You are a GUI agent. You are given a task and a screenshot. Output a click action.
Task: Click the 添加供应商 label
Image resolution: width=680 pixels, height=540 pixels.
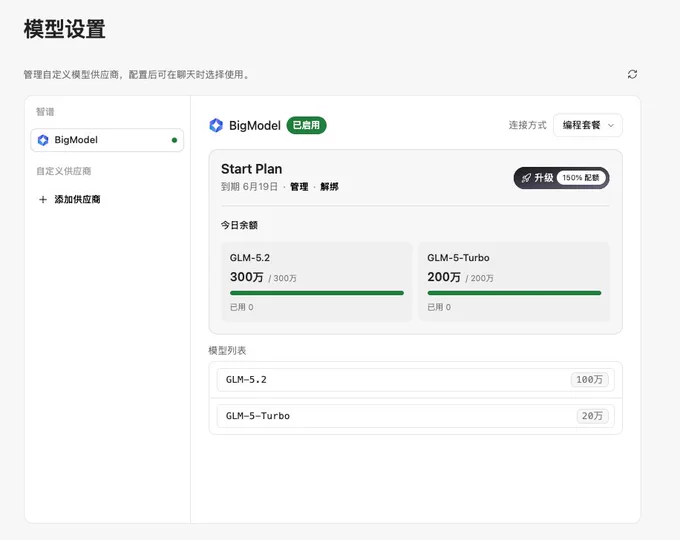pos(77,200)
